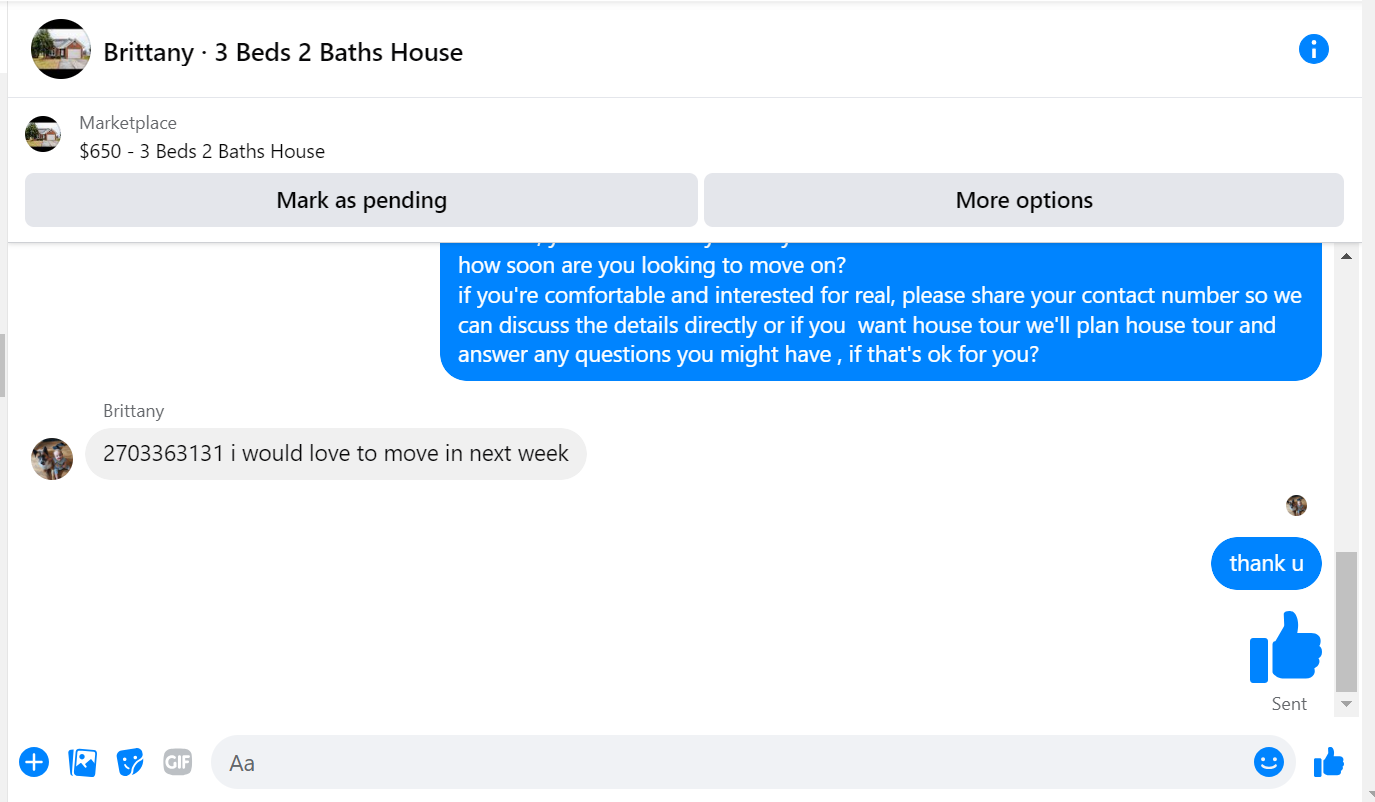Screen dimensions: 1375x802
Task: Attach a photo using the image icon
Action: coord(82,762)
